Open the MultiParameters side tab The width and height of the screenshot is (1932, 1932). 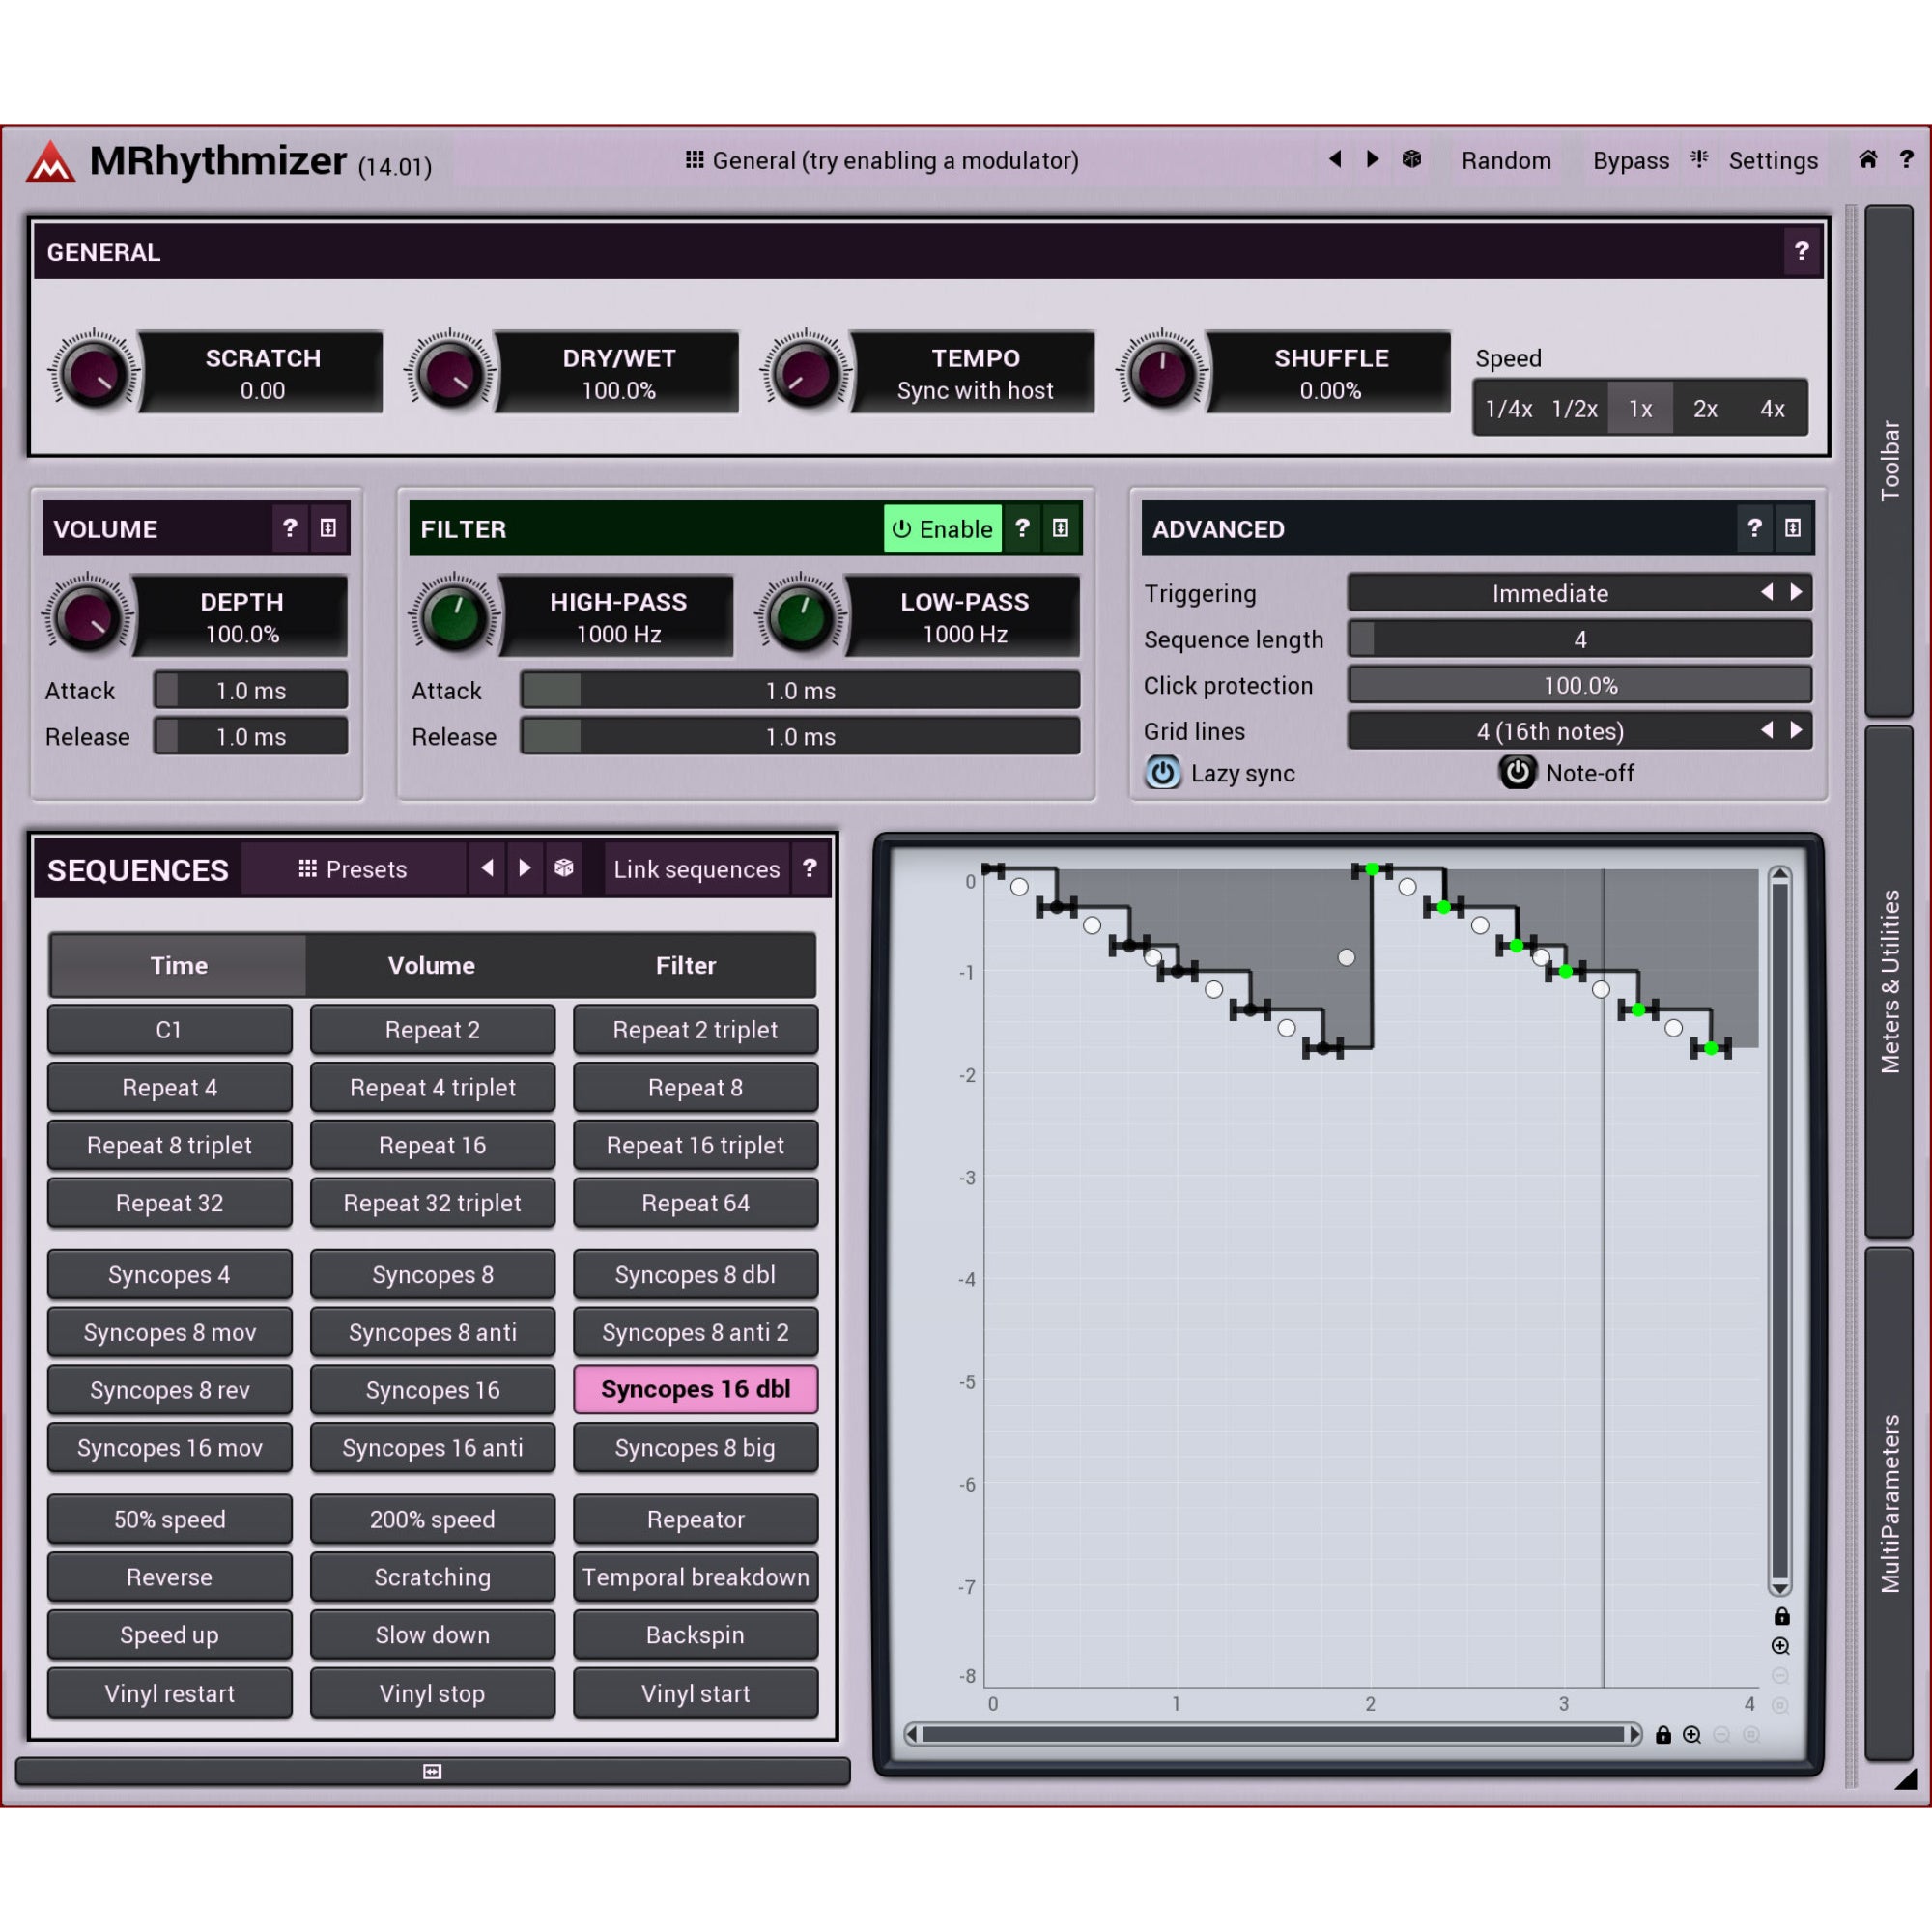(x=1889, y=1503)
